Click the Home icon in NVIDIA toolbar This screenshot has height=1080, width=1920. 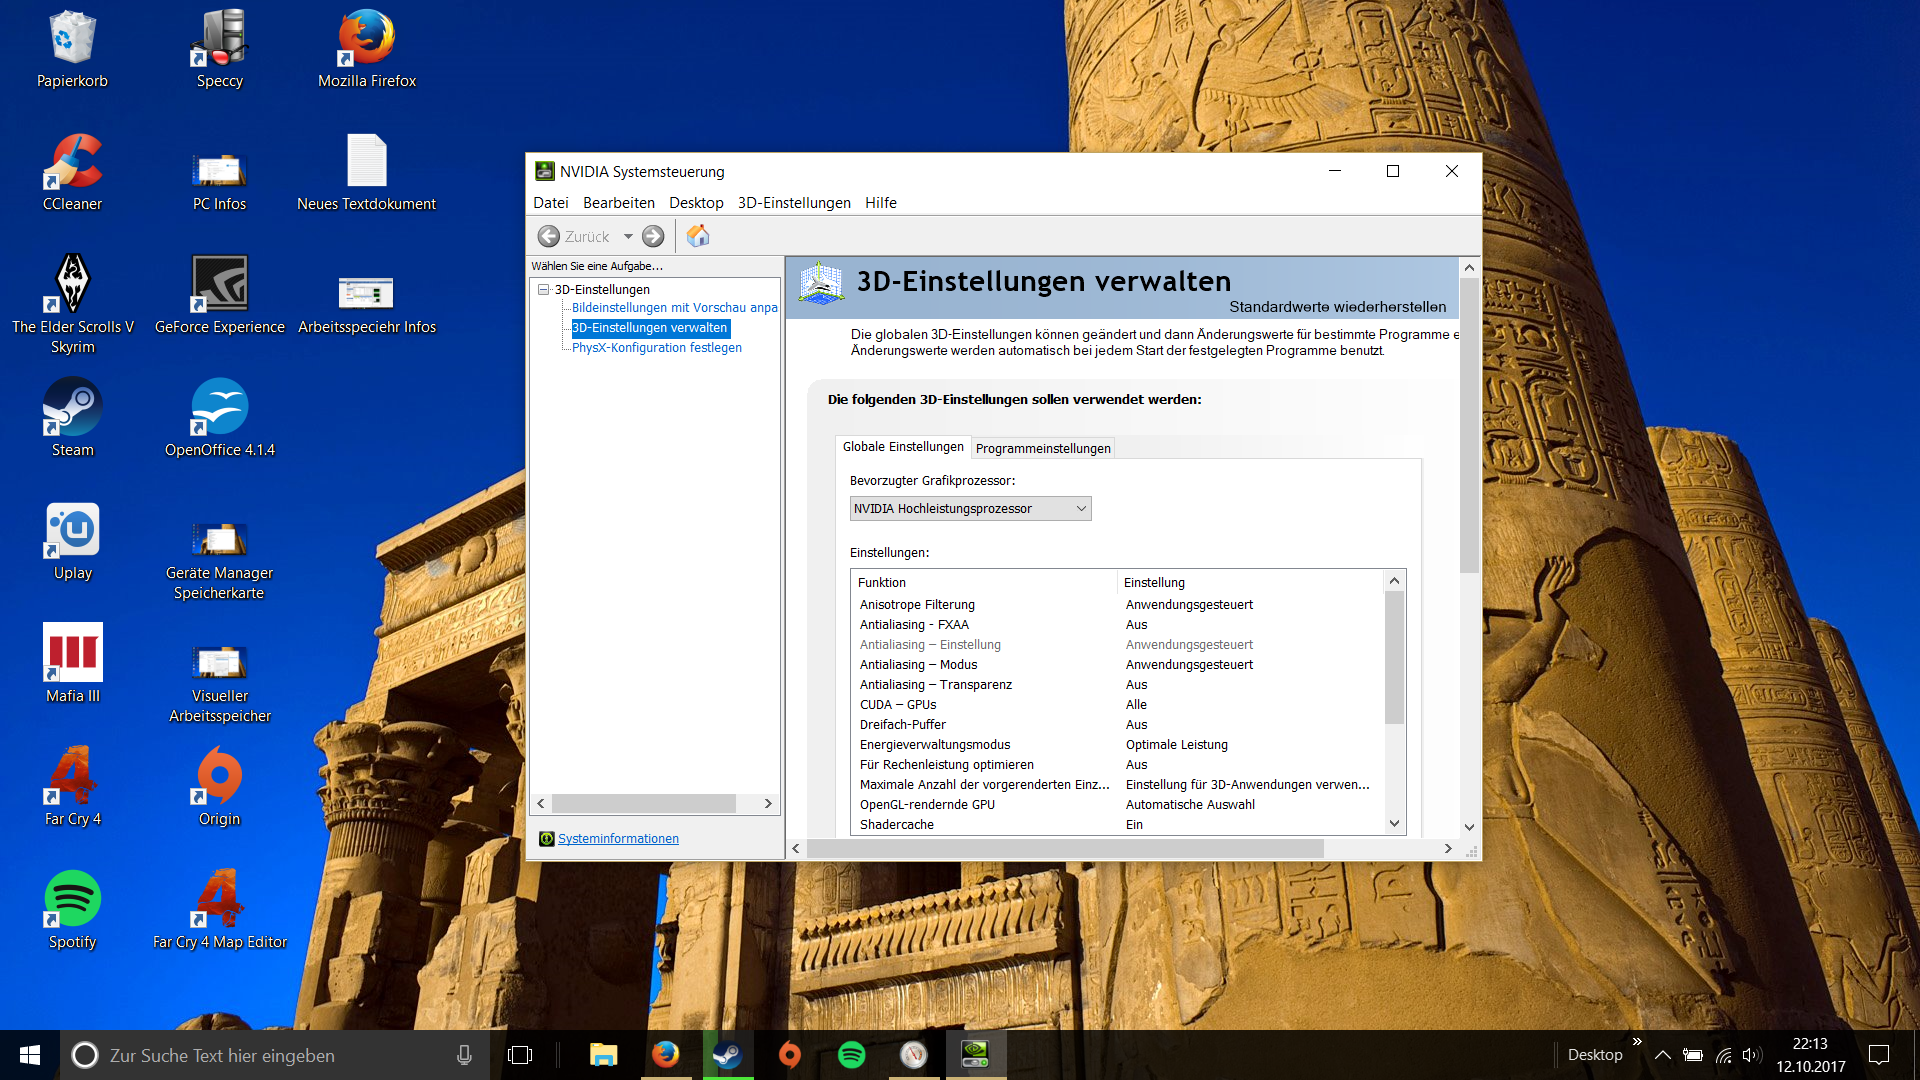tap(698, 236)
